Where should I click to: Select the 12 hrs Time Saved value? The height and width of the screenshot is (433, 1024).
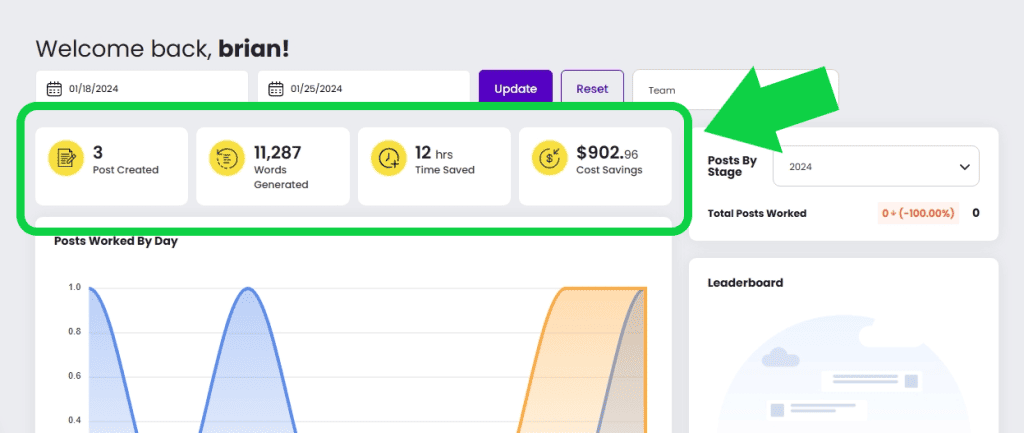pos(434,153)
